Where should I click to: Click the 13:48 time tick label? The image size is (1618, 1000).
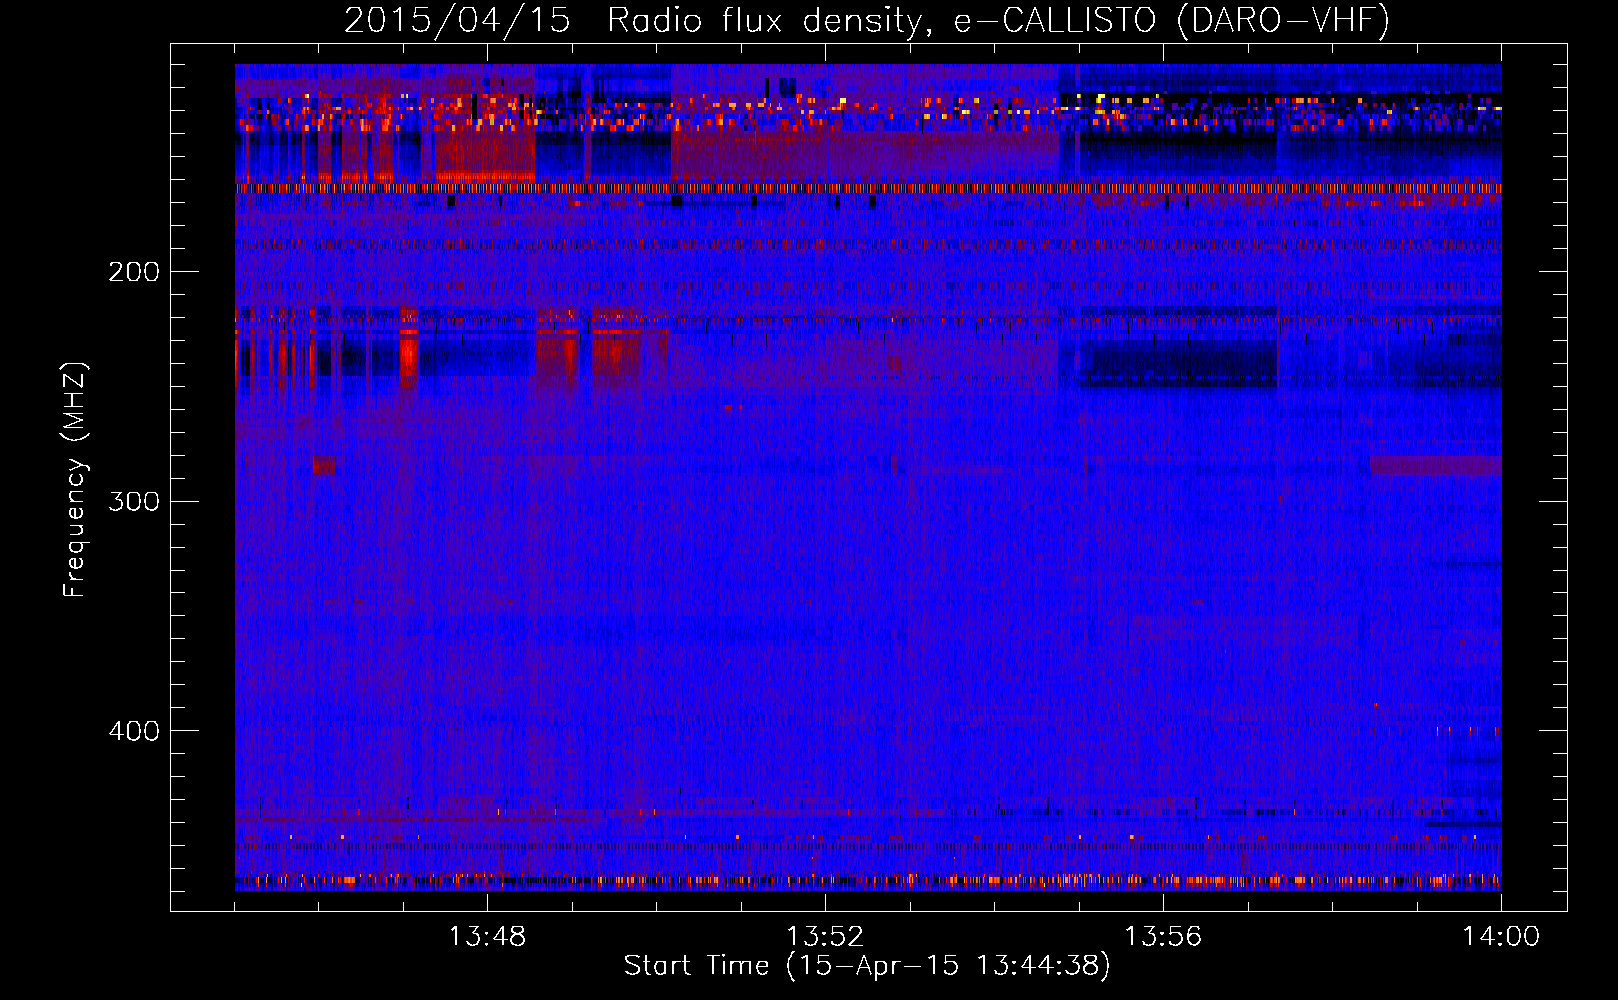[487, 937]
